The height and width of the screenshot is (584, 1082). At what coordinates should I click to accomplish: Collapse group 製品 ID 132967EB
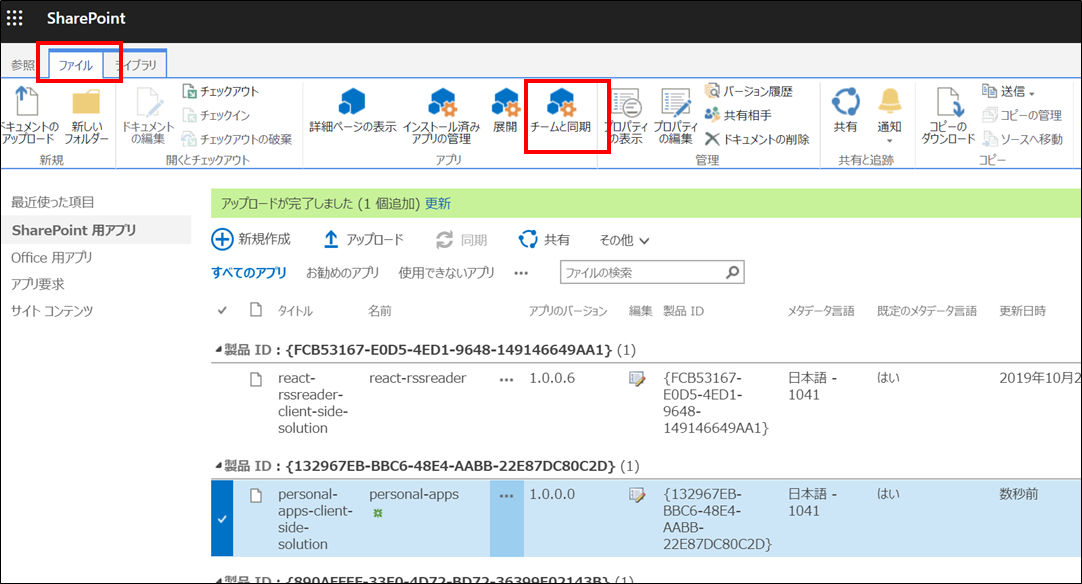click(218, 466)
